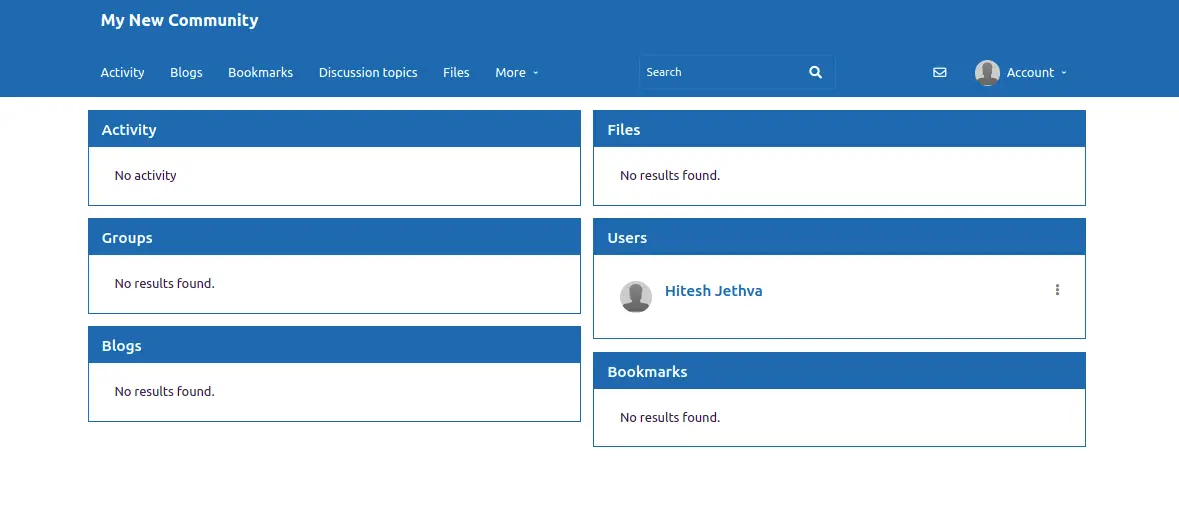Click the Activity widget header
This screenshot has width=1179, height=526.
point(335,129)
